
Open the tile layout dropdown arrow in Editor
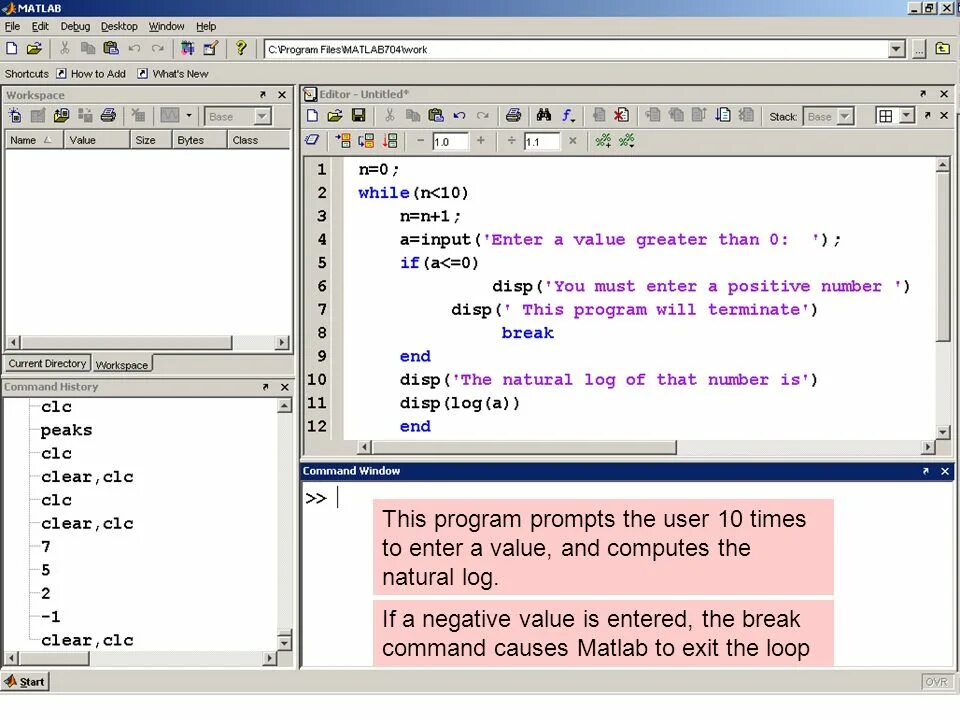click(x=906, y=116)
